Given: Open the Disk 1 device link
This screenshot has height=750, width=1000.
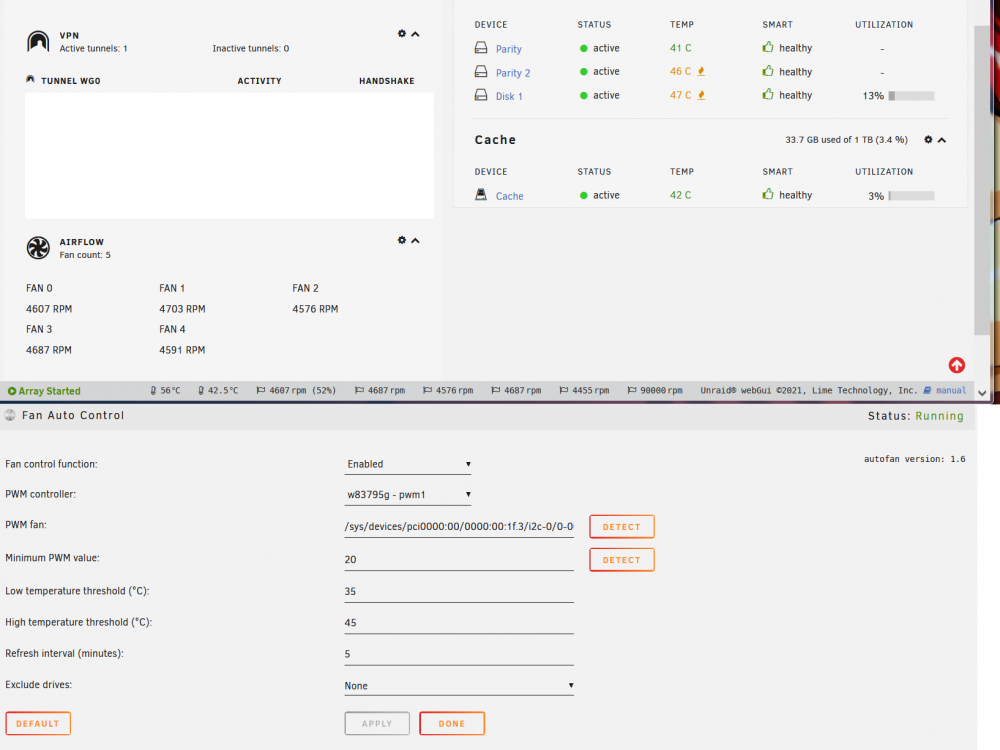Looking at the screenshot, I should coord(509,96).
